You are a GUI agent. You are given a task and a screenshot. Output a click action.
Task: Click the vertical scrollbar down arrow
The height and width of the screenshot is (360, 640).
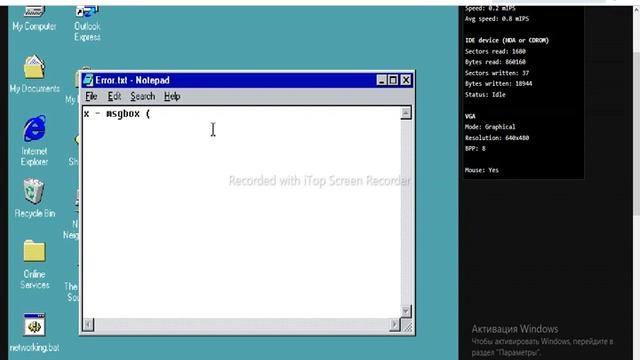pos(406,311)
